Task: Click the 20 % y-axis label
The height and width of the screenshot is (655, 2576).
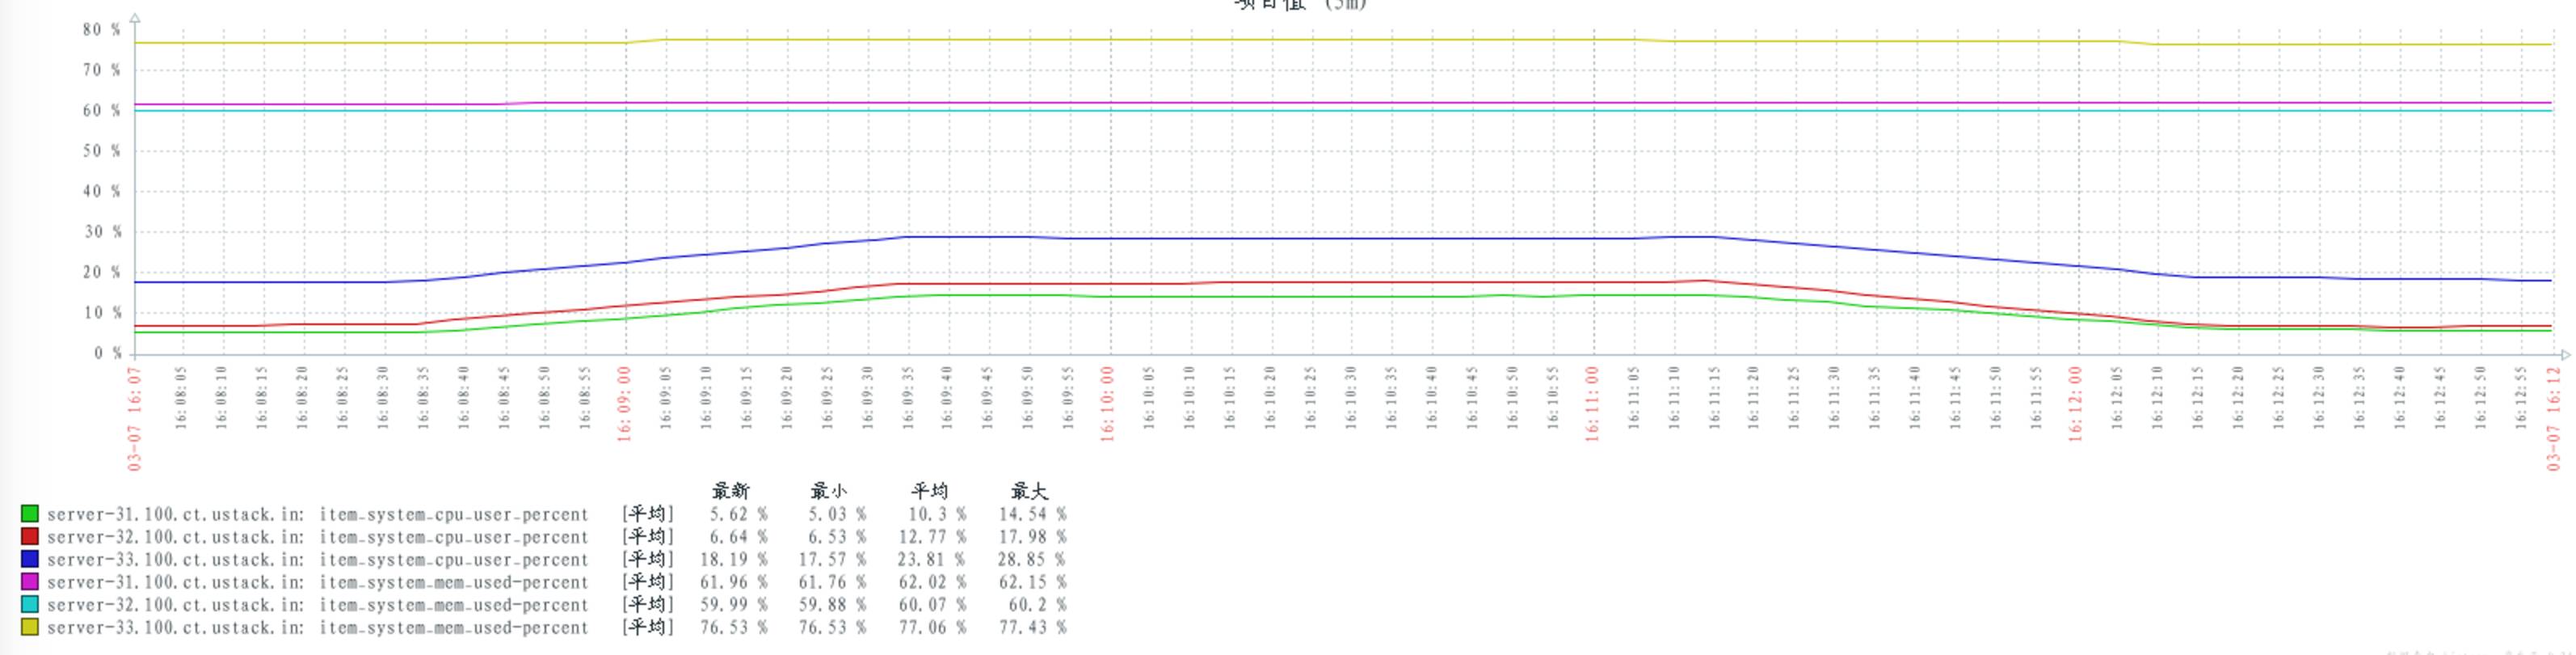Action: (x=102, y=272)
